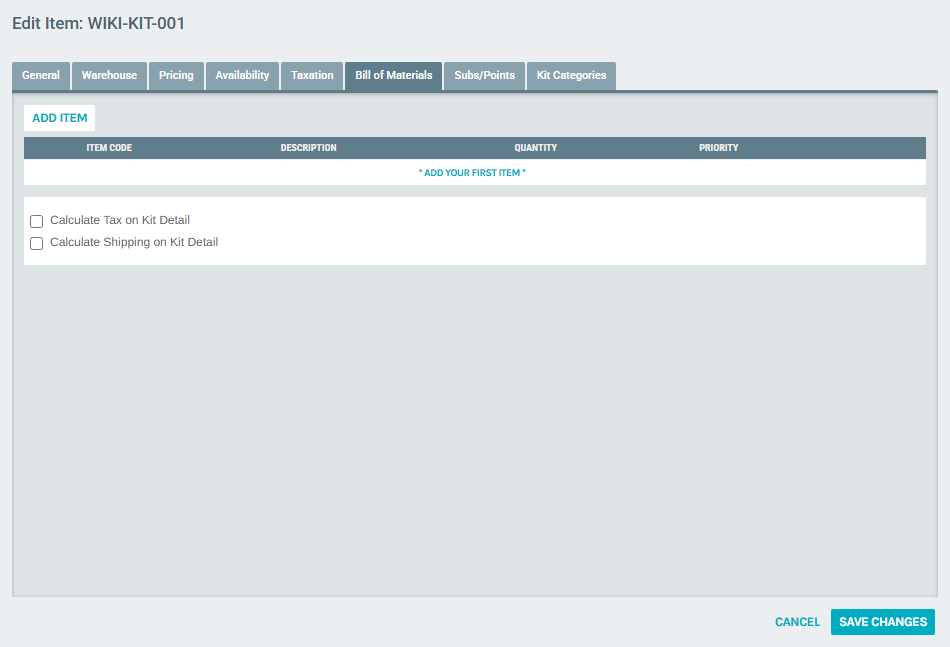
Task: Click the QUANTITY column header
Action: tap(536, 147)
